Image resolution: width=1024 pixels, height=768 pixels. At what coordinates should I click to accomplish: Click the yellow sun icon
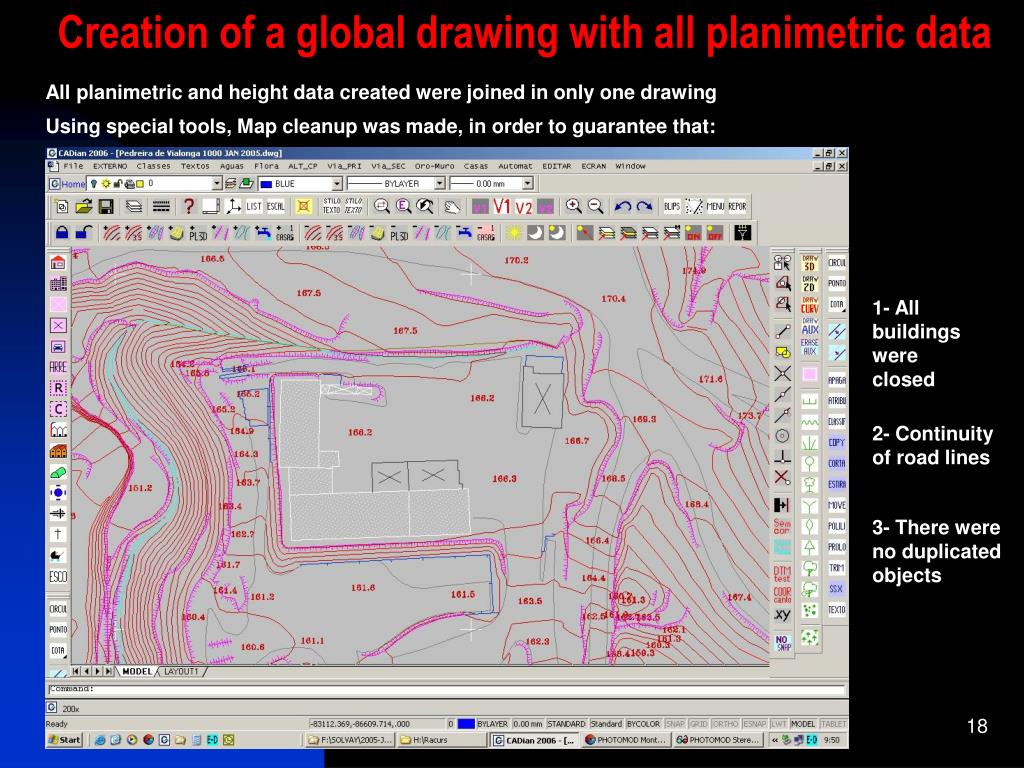(x=514, y=232)
